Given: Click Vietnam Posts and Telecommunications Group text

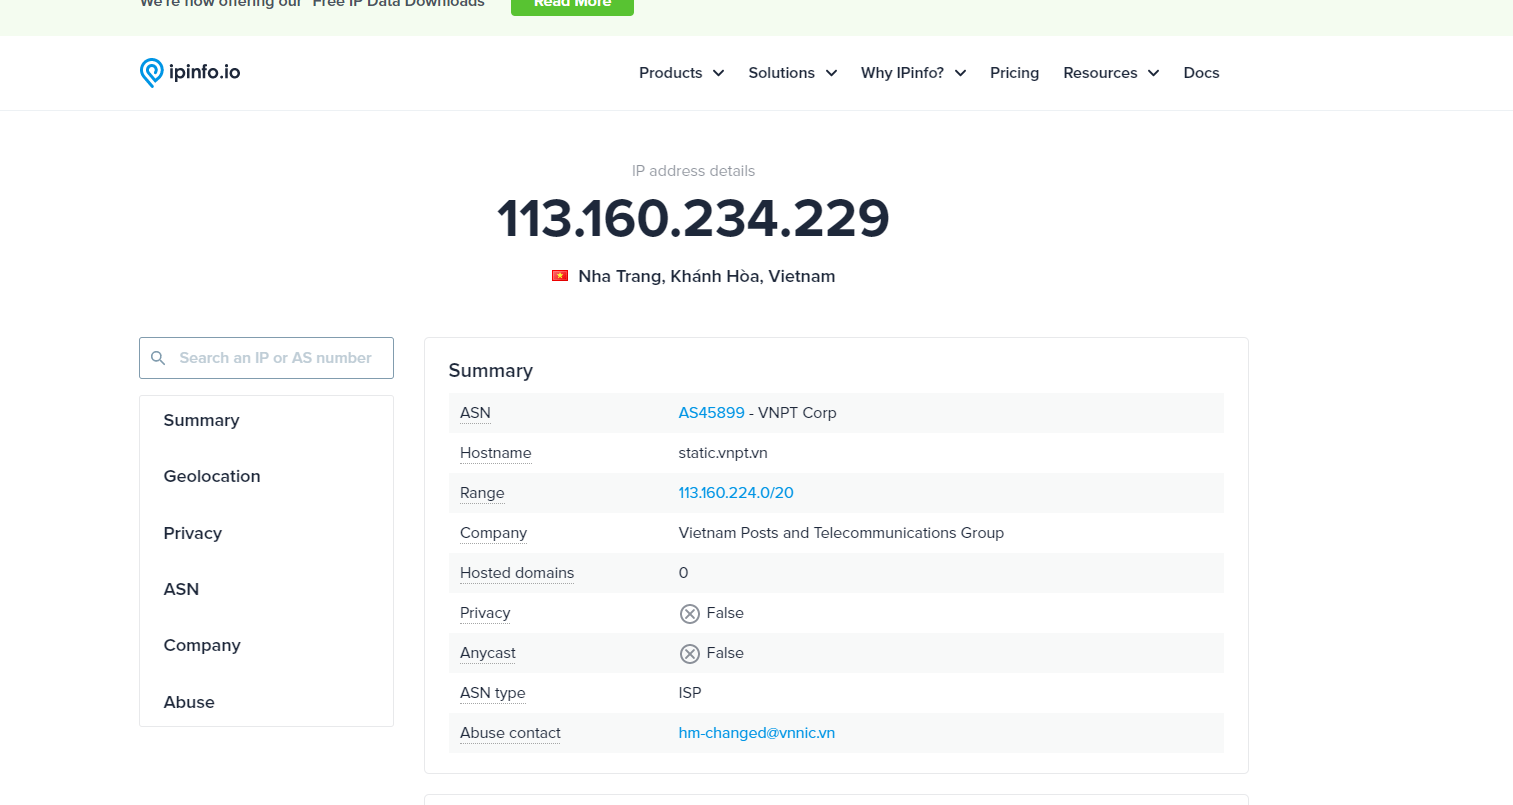Looking at the screenshot, I should 841,533.
